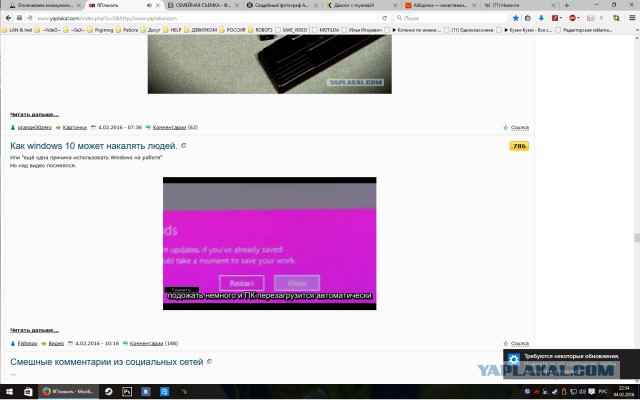Open the ~VideO~ bookmarks folder
640x400 pixels.
coord(47,30)
